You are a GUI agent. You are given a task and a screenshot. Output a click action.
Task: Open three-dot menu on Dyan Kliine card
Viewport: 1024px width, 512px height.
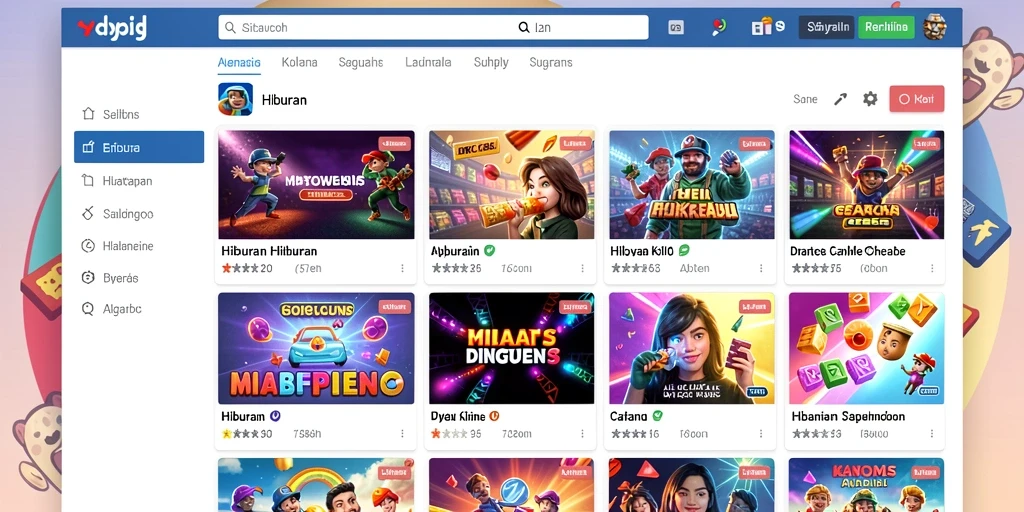point(581,434)
